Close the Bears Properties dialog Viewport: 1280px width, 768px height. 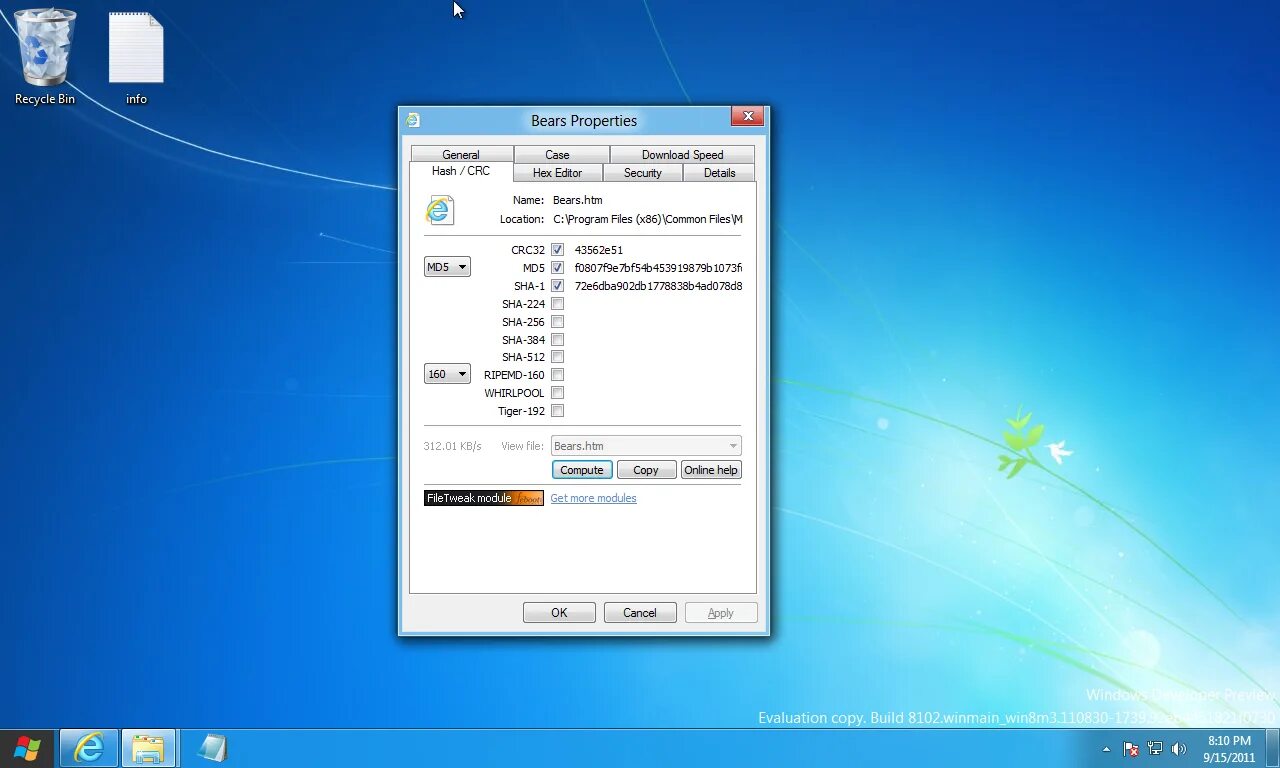(x=747, y=117)
